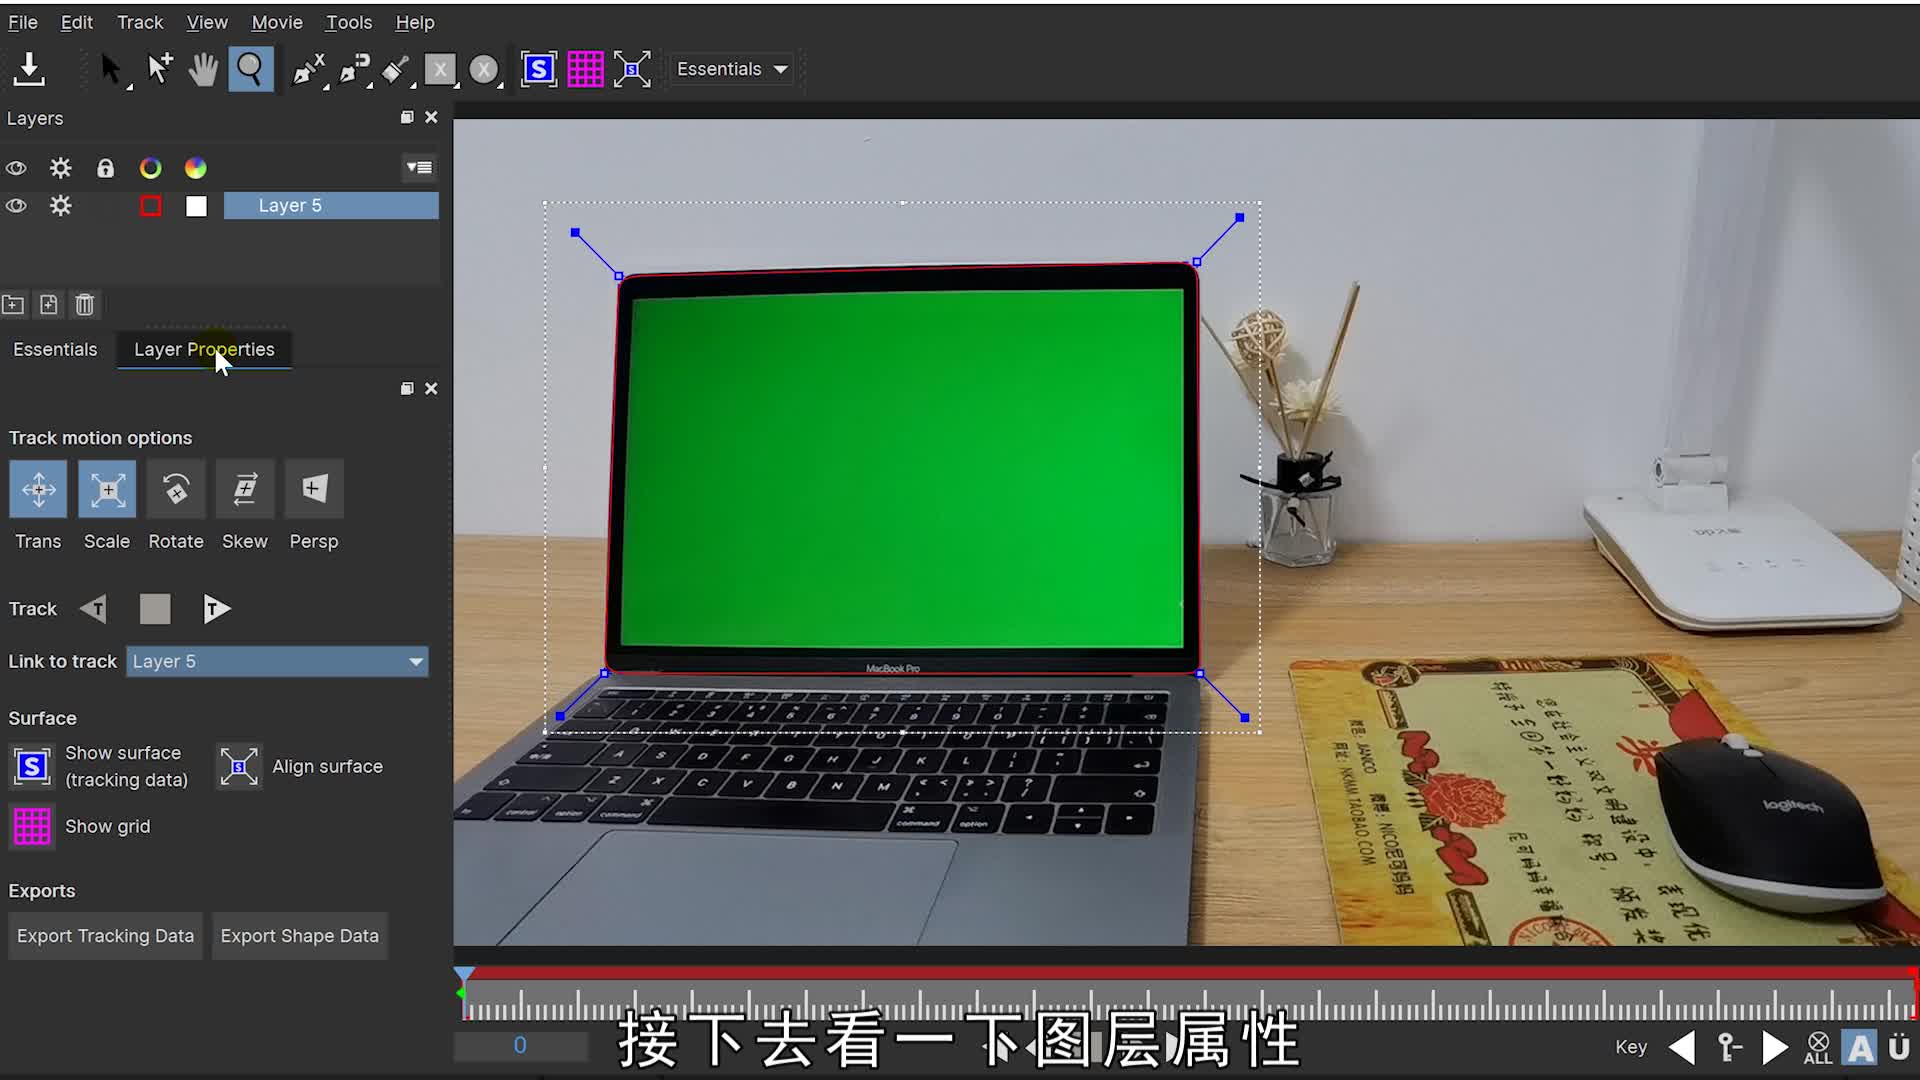Expand the Link to track dropdown

coord(416,662)
